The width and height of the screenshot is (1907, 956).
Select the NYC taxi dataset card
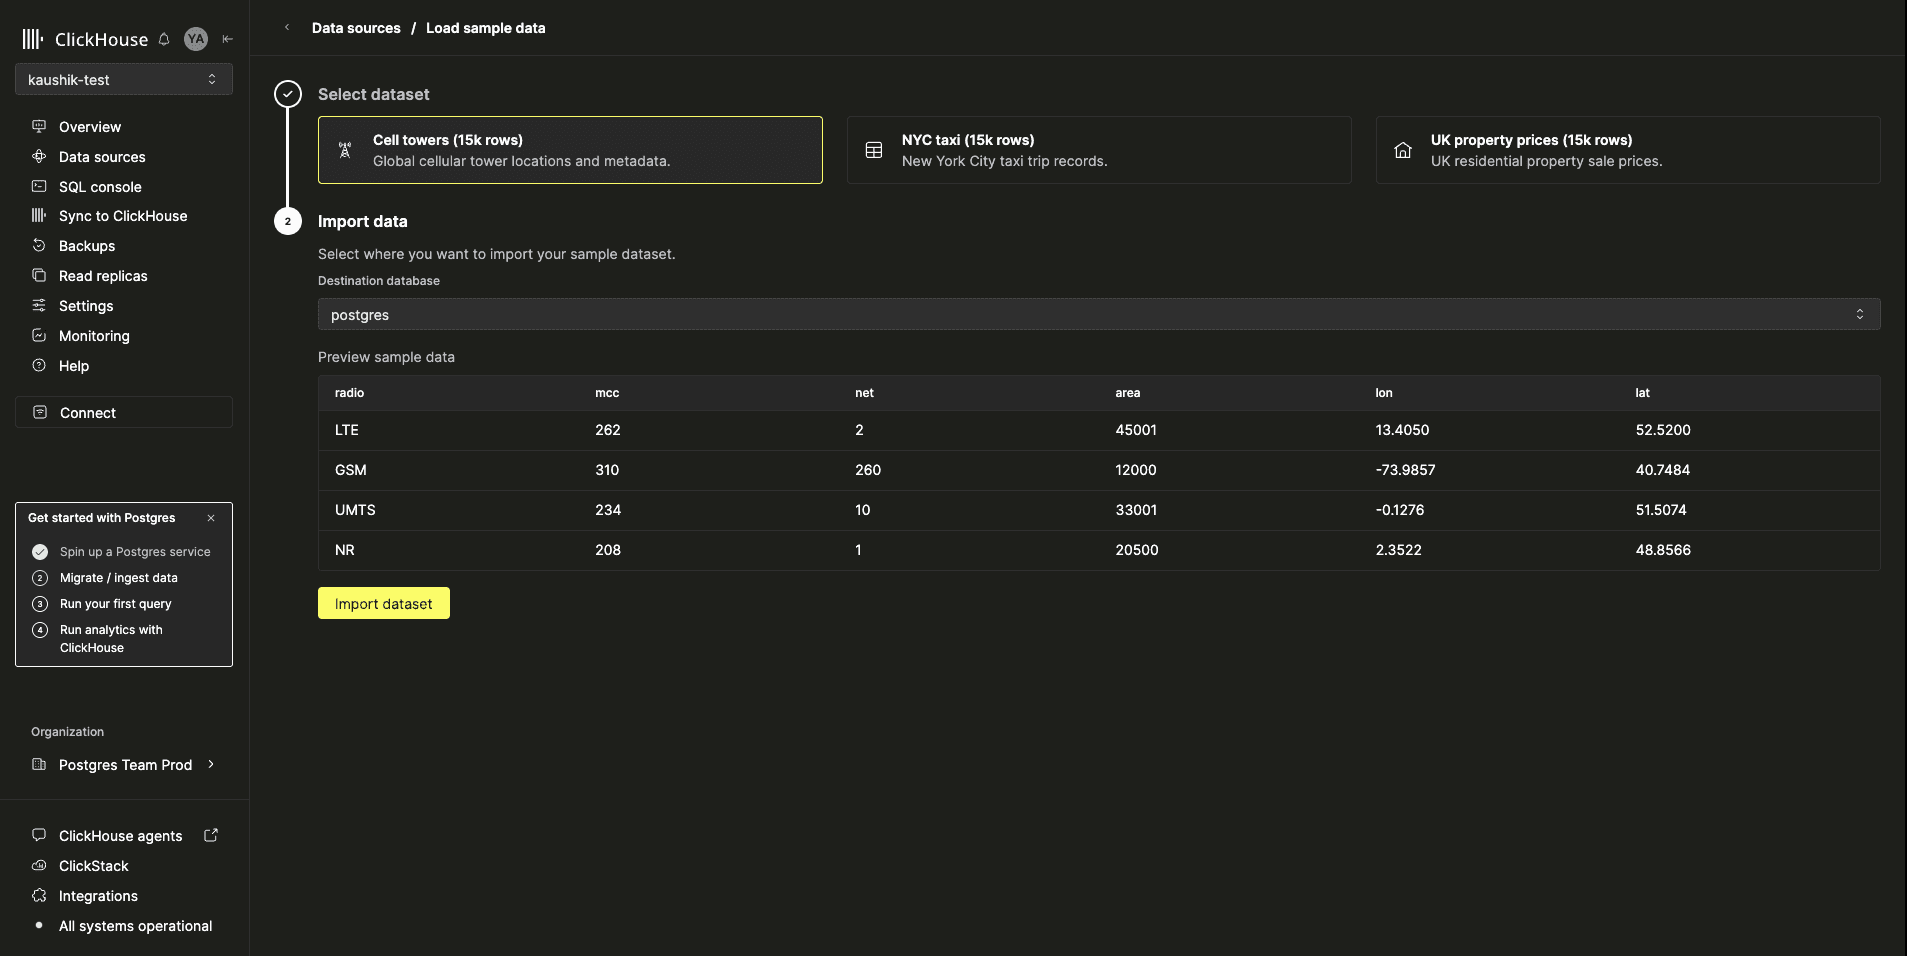[1099, 150]
